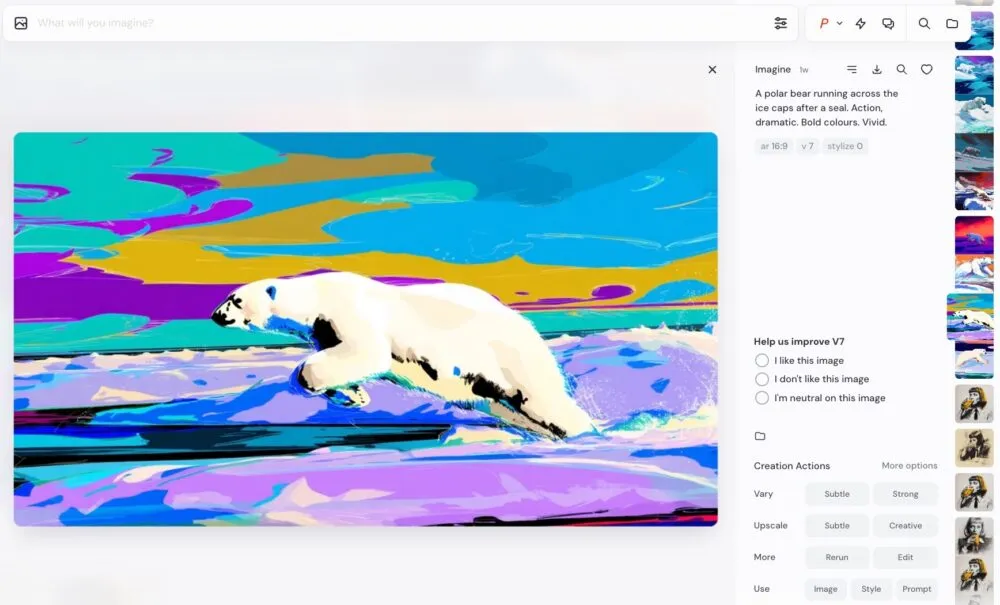Like the image with the heart icon

tap(927, 70)
